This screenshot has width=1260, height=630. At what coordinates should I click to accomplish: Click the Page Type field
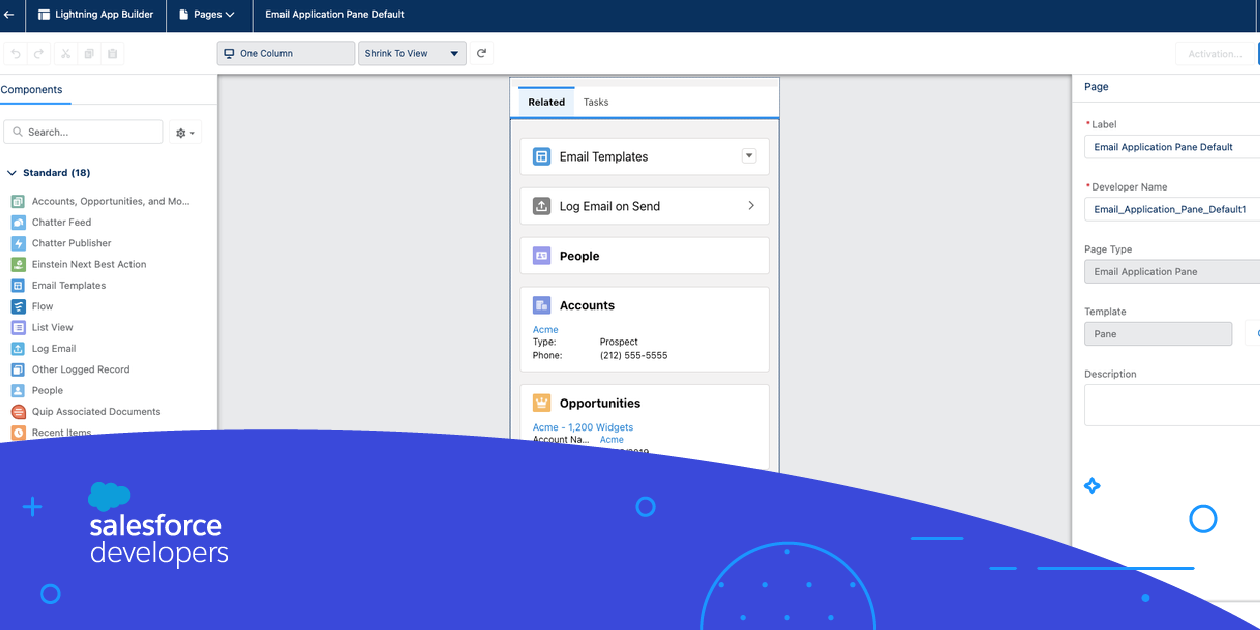1171,271
